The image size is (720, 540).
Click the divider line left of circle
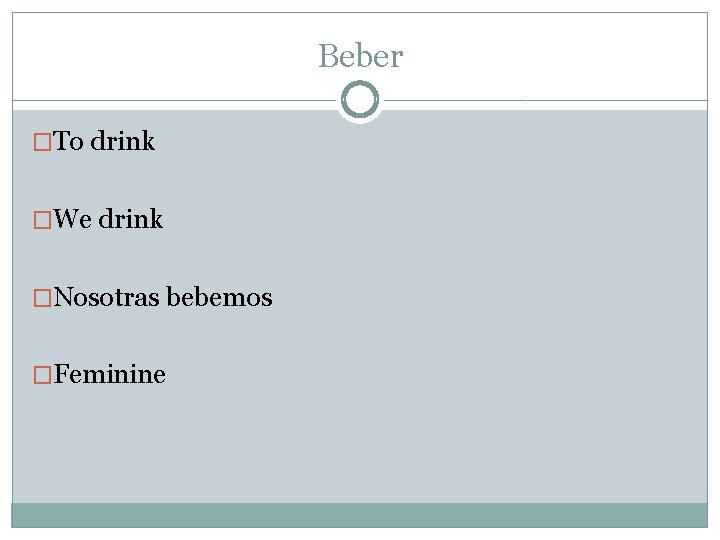coord(174,100)
